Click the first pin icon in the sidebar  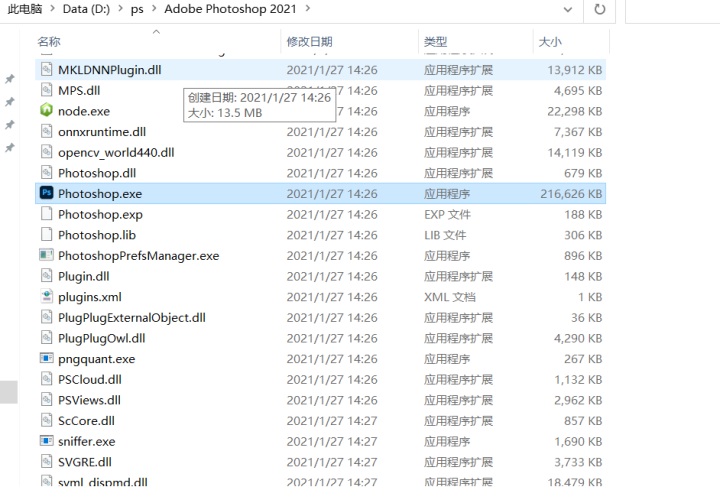coord(10,79)
